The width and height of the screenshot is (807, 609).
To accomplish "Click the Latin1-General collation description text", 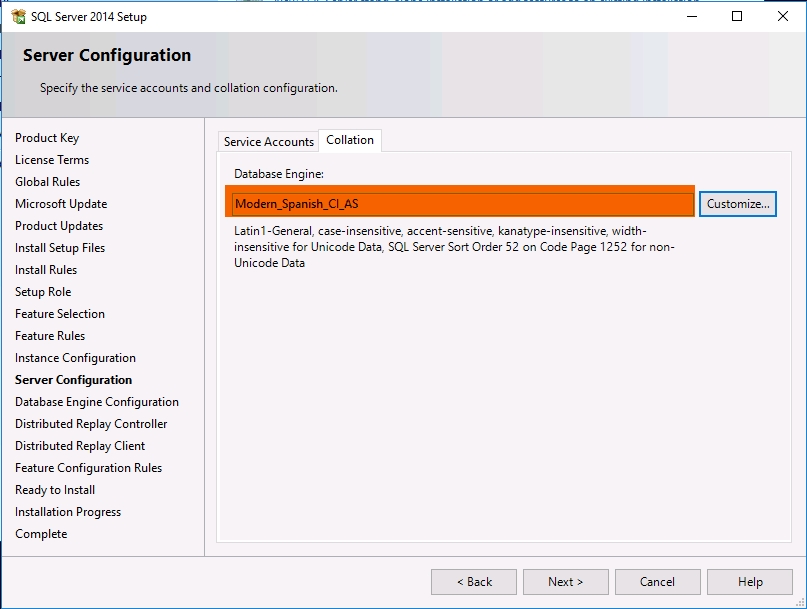I will click(454, 247).
